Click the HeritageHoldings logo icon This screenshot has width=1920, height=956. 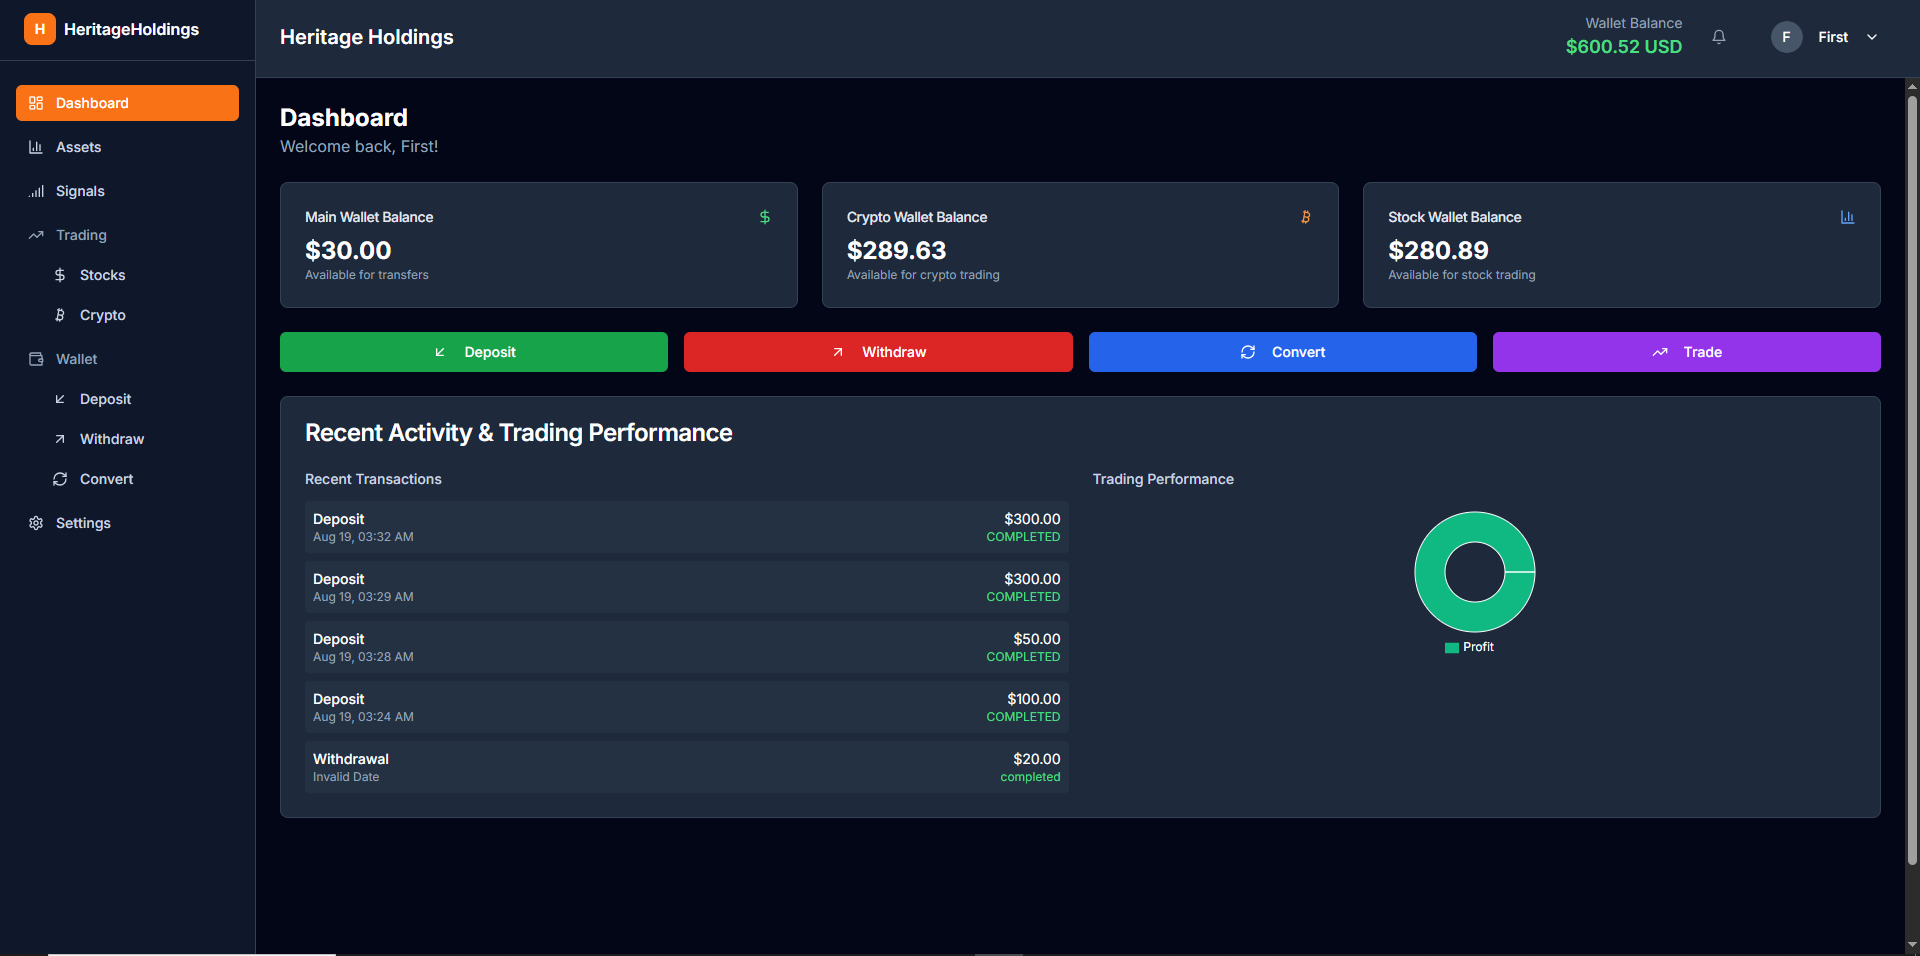point(39,29)
